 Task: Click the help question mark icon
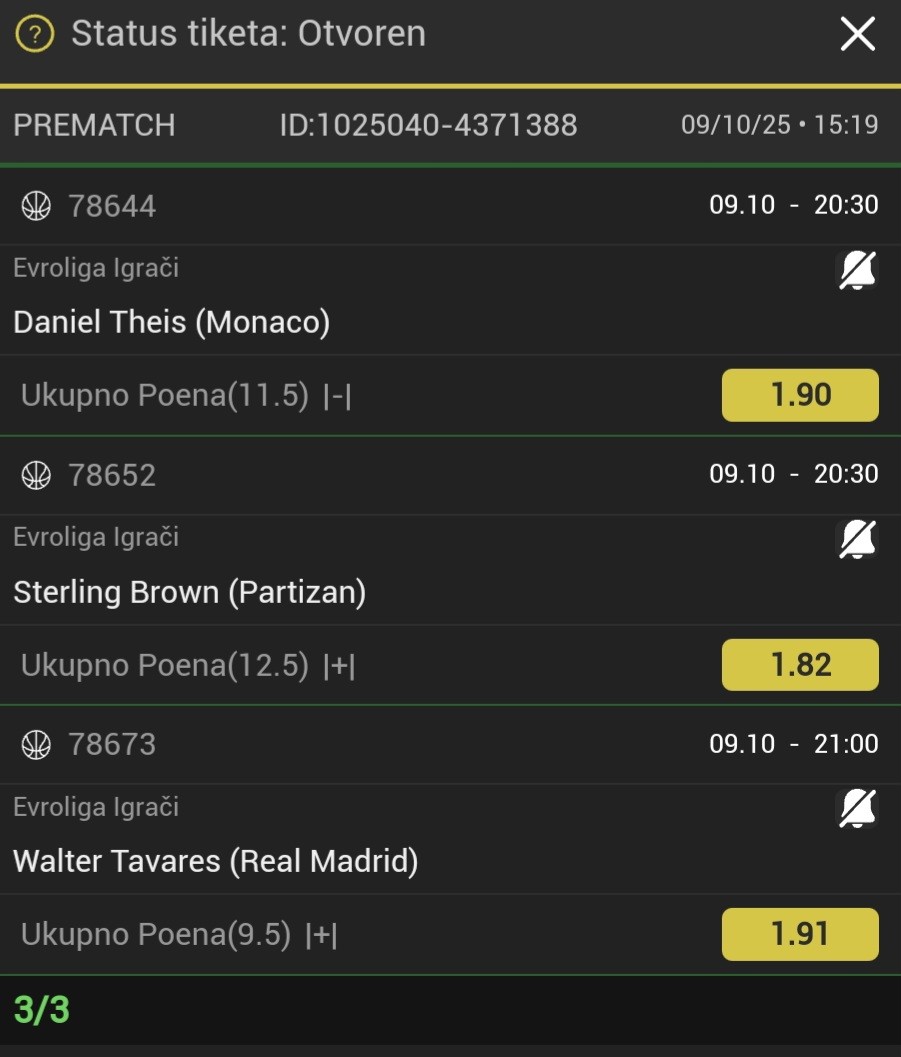(35, 35)
